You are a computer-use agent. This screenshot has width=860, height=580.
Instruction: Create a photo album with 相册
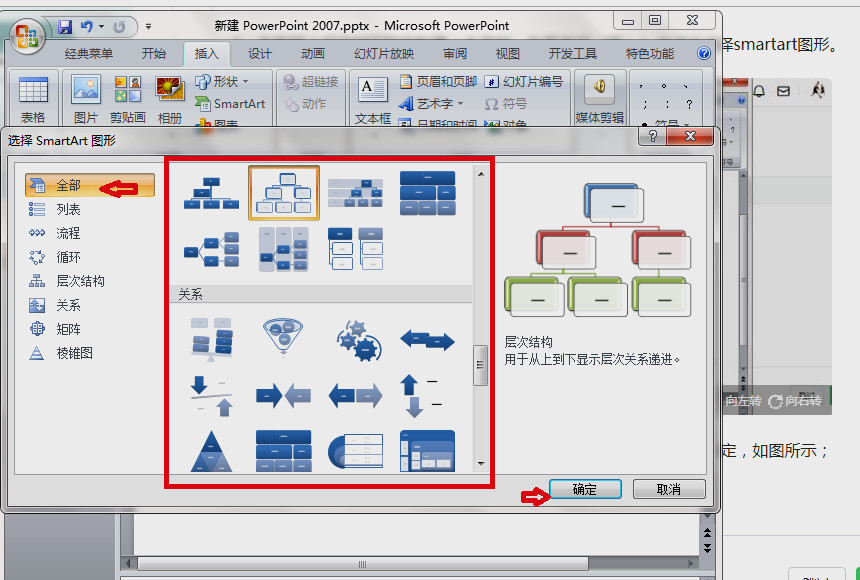pos(169,99)
